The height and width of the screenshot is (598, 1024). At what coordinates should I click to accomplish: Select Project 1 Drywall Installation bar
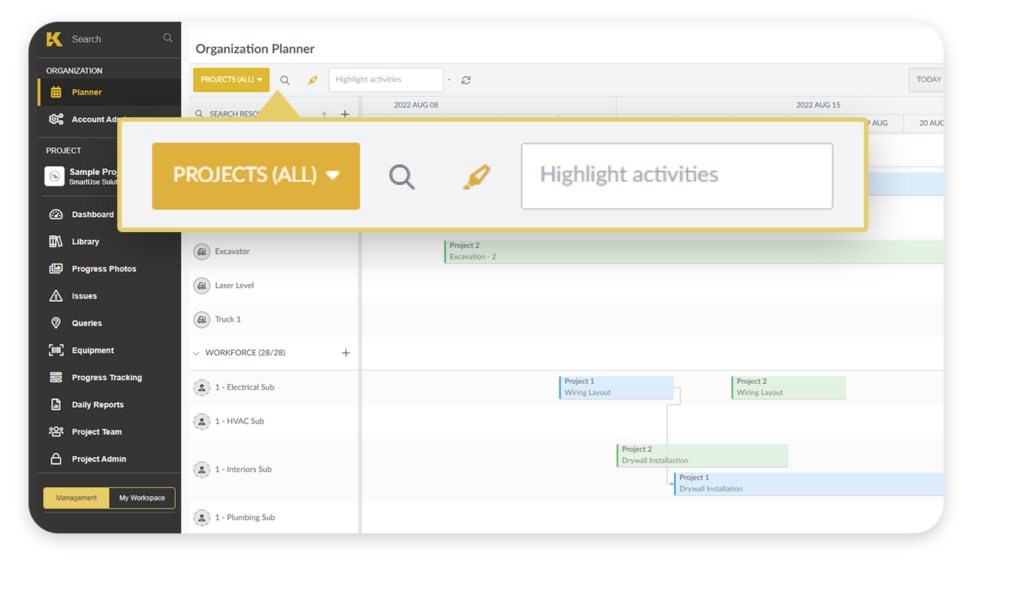click(x=808, y=483)
